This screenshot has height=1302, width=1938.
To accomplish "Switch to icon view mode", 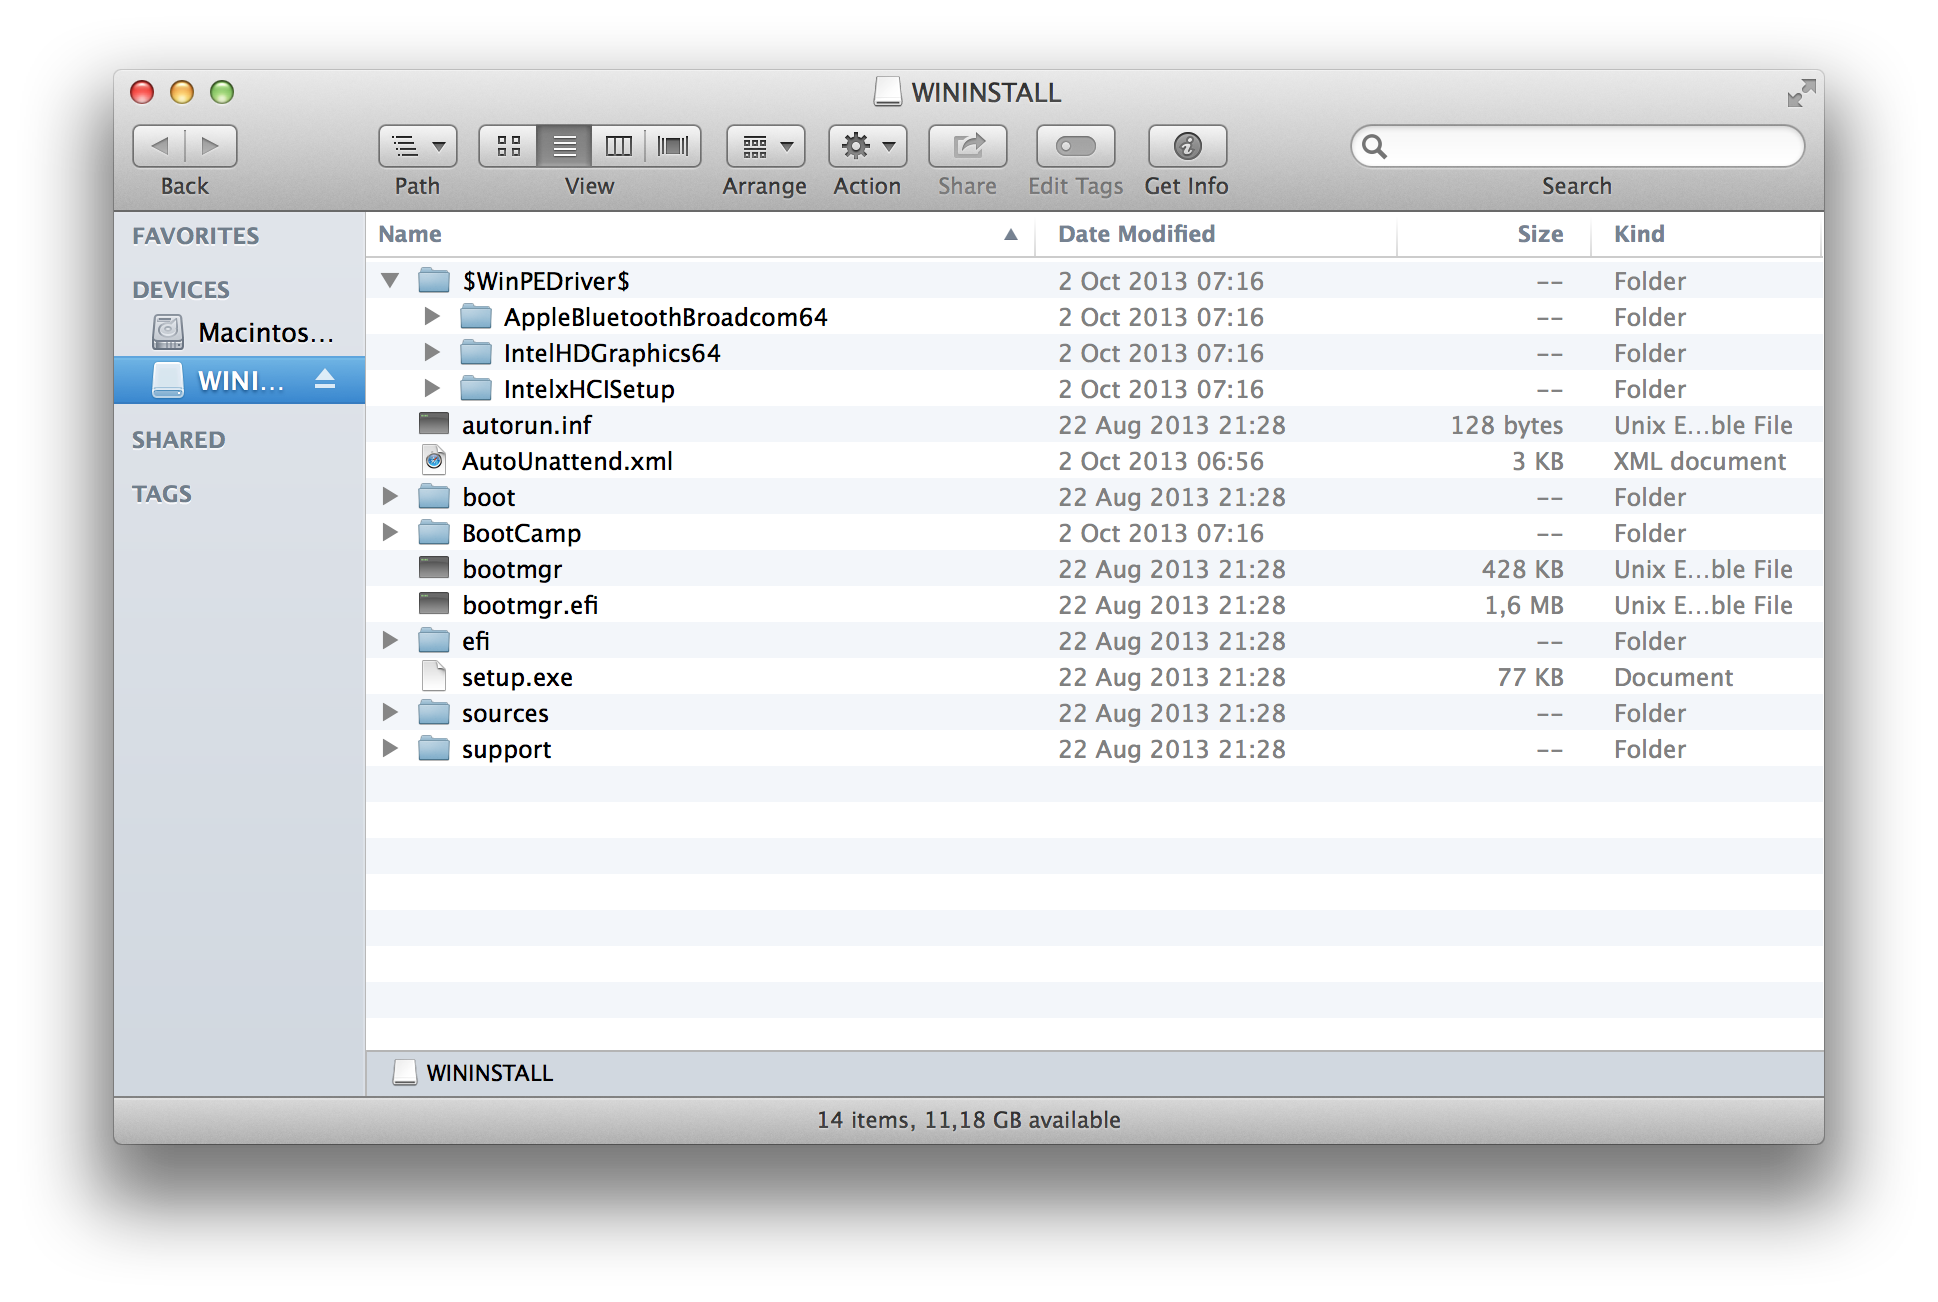I will [509, 146].
